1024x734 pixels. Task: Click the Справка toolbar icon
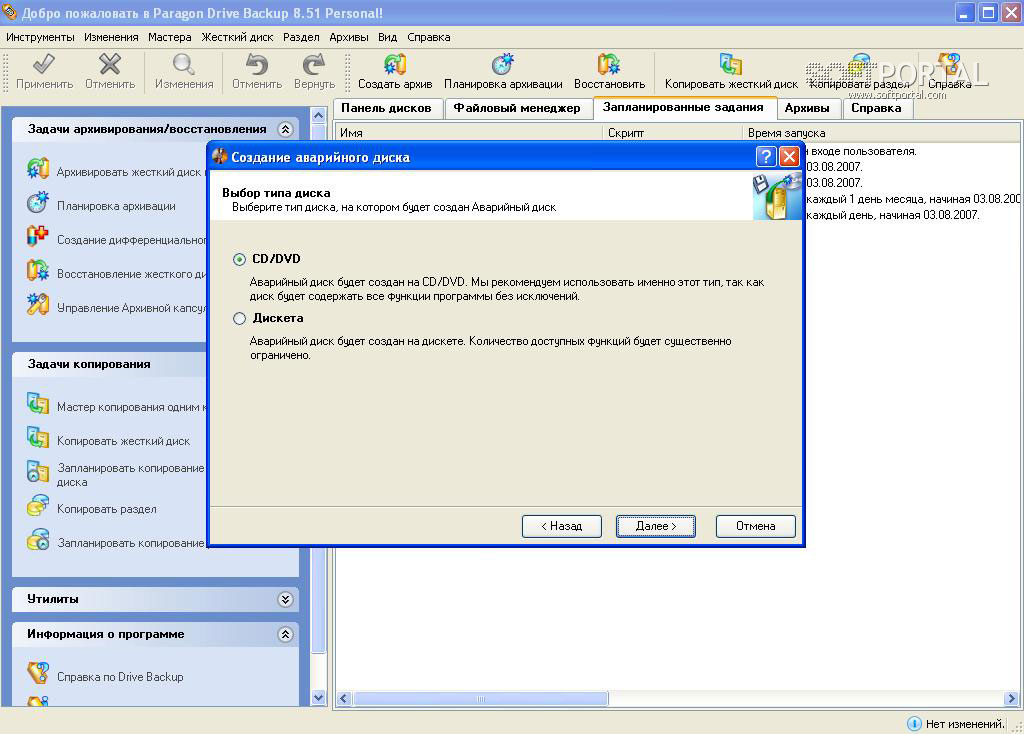pos(950,64)
